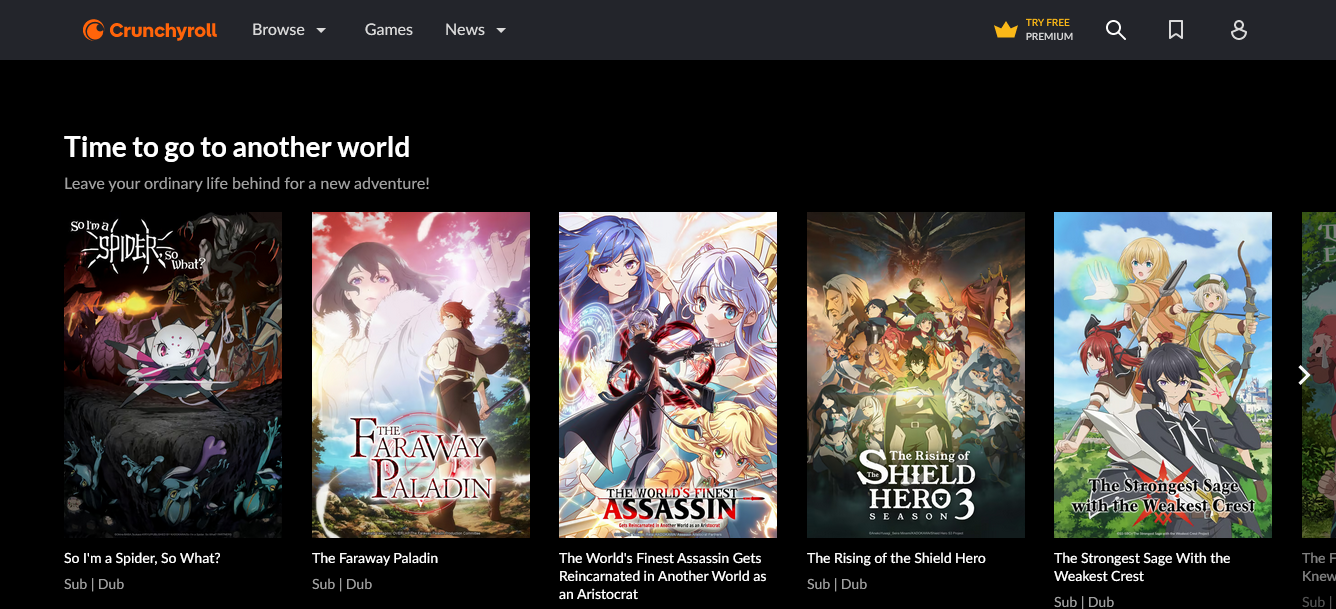Click Sub | Dub under Rising of the Shield Hero
The height and width of the screenshot is (609, 1336).
(837, 584)
